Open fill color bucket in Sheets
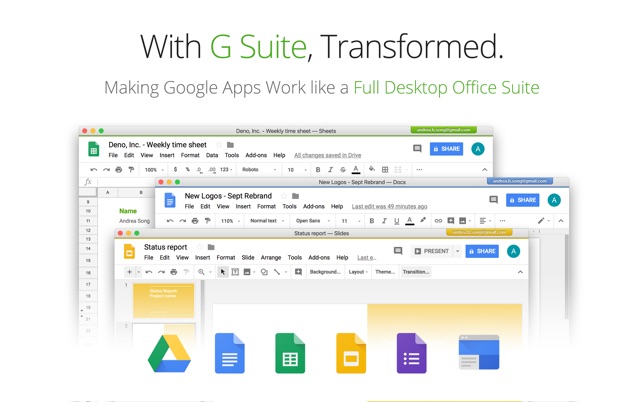This screenshot has height=402, width=643. 372,169
